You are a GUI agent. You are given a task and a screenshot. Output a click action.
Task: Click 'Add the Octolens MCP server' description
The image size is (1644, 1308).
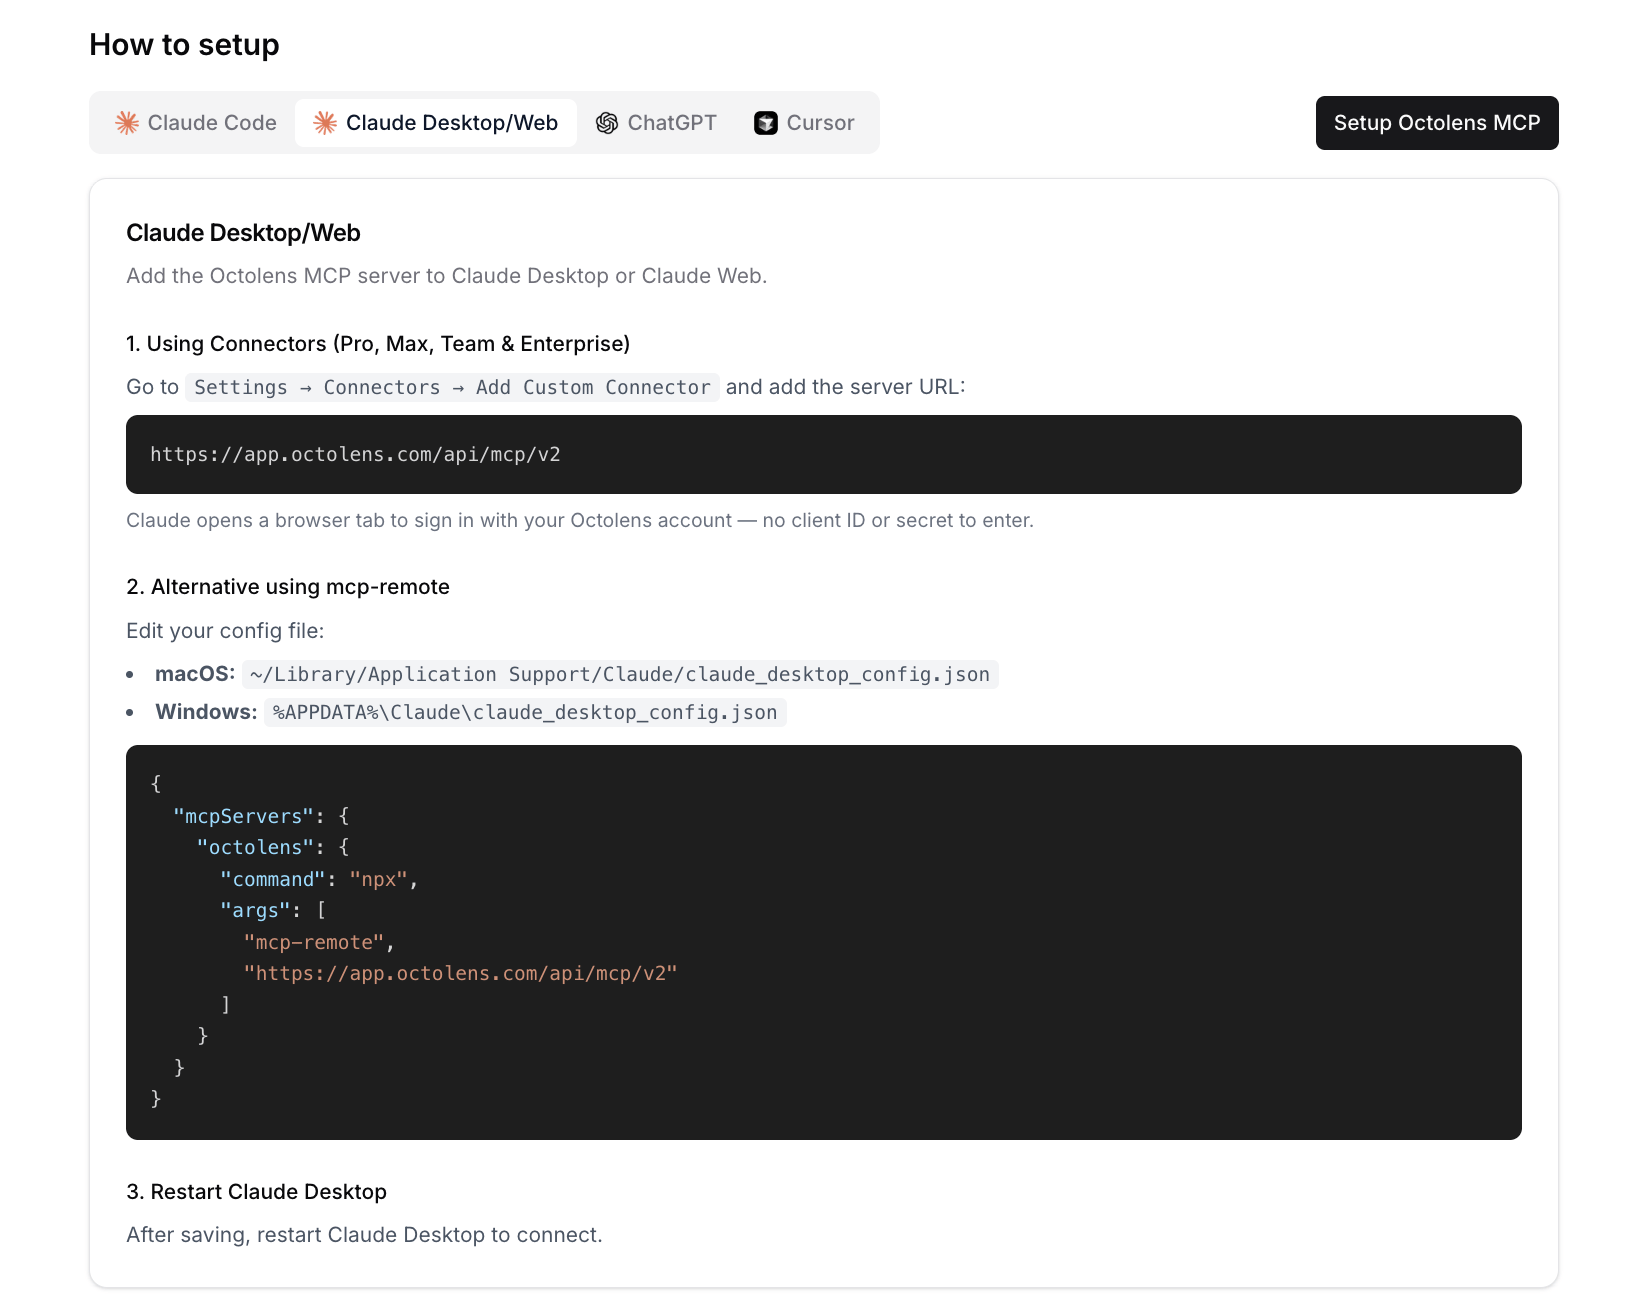pos(447,276)
